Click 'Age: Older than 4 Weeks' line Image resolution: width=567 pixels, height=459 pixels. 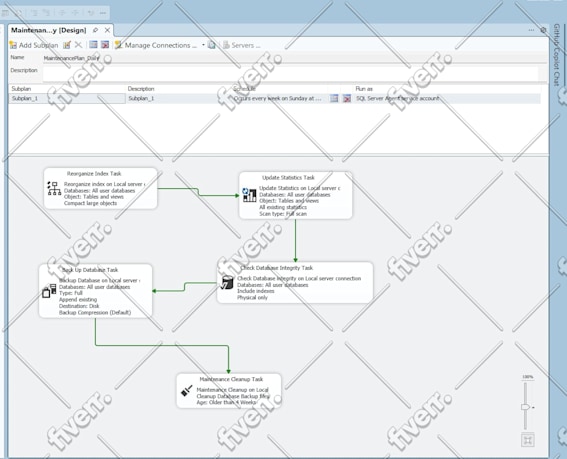click(x=226, y=402)
